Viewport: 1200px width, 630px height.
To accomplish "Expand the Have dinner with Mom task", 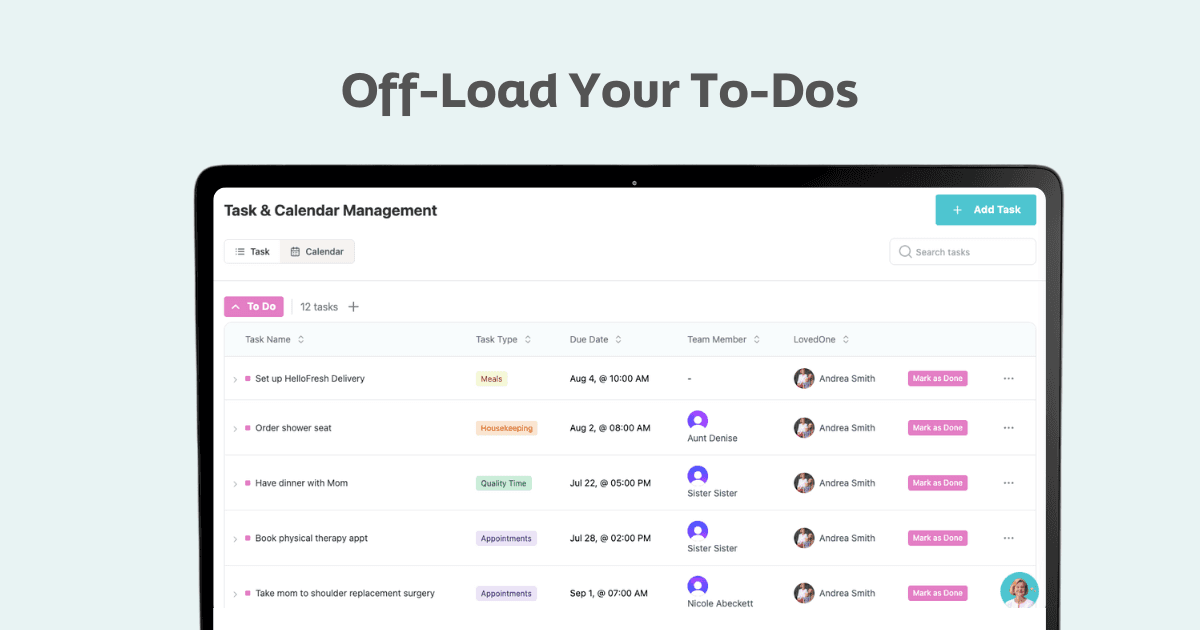I will [234, 482].
